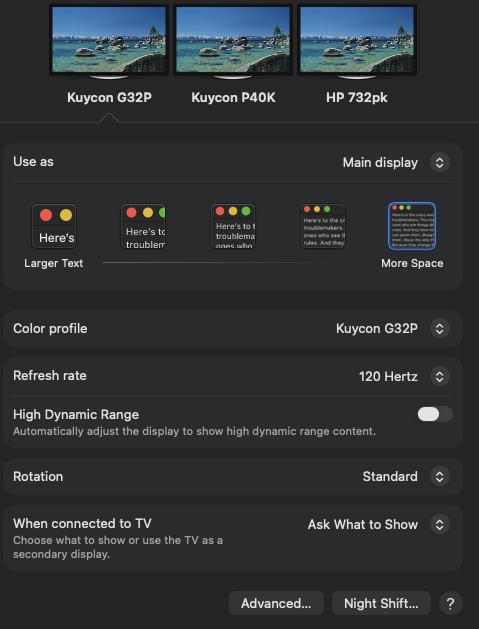The width and height of the screenshot is (479, 629).
Task: Click the Advanced... button
Action: pos(276,603)
